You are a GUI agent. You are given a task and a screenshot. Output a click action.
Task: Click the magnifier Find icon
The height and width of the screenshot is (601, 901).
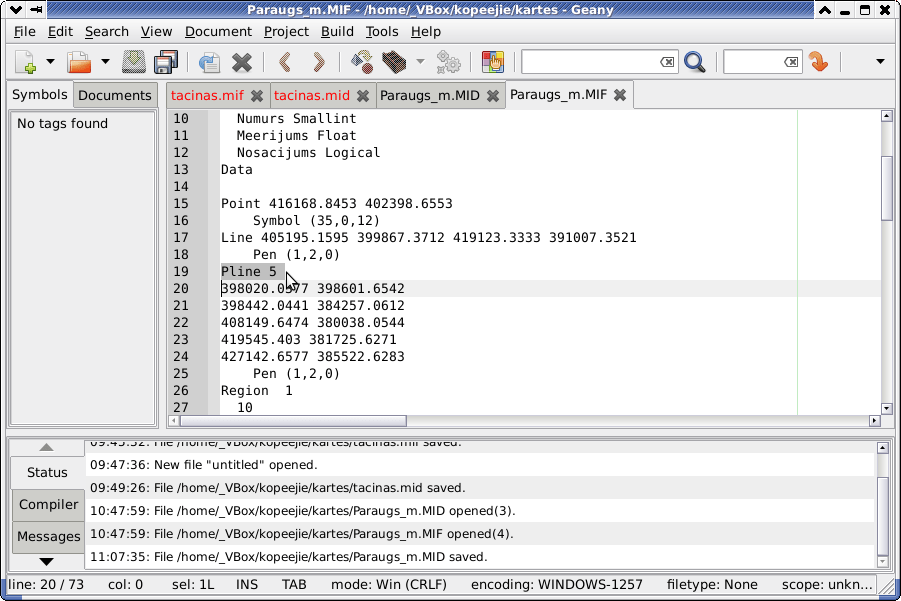[x=695, y=61]
